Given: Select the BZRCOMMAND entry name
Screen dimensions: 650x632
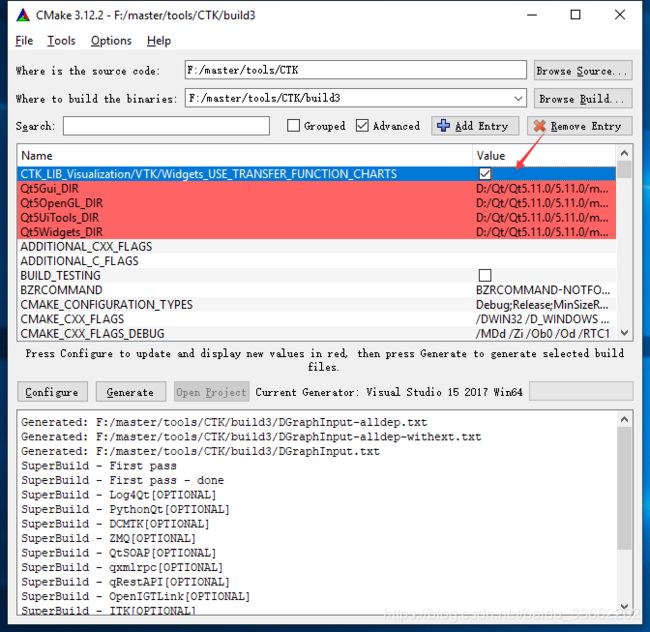Looking at the screenshot, I should 61,290.
